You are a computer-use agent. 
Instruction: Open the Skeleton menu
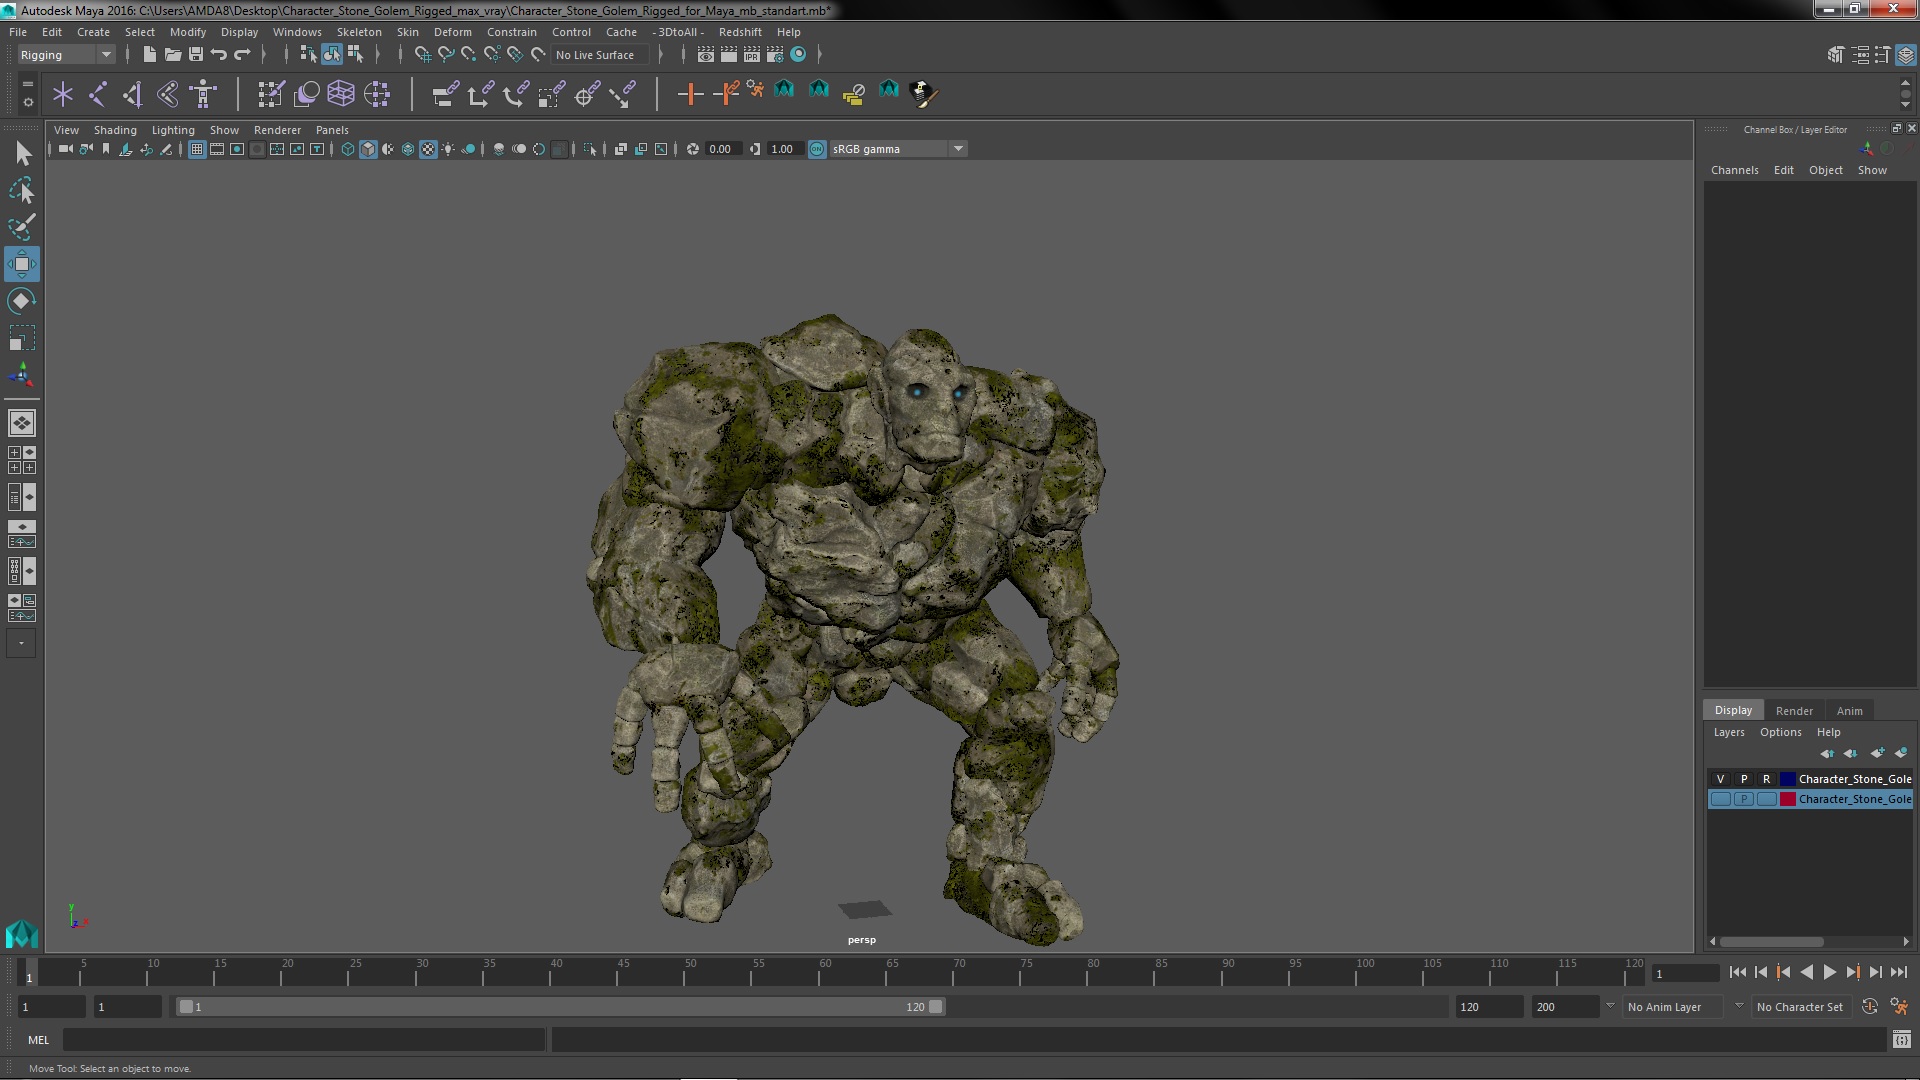pos(359,32)
